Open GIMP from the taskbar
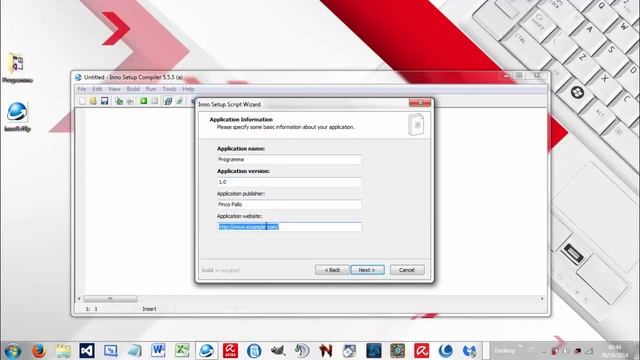Image resolution: width=640 pixels, height=360 pixels. [278, 351]
